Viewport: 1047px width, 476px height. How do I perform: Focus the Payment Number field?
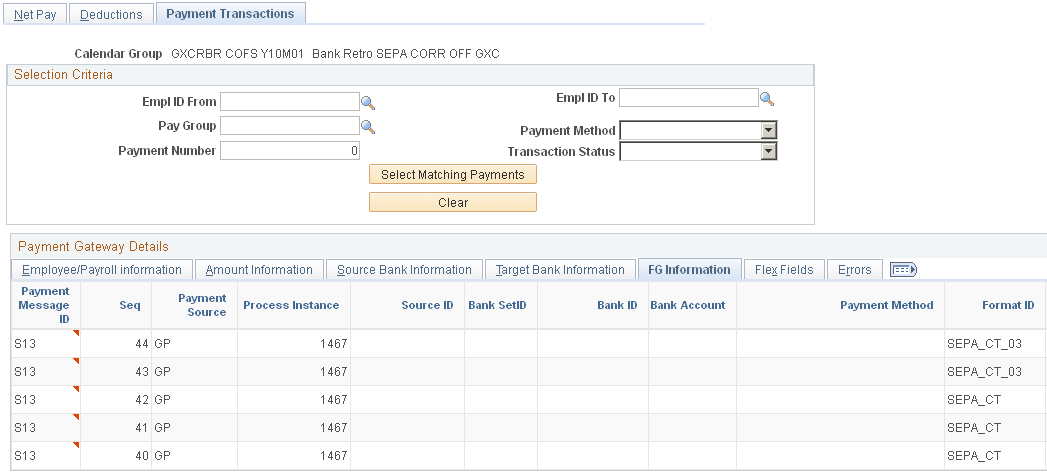click(290, 150)
